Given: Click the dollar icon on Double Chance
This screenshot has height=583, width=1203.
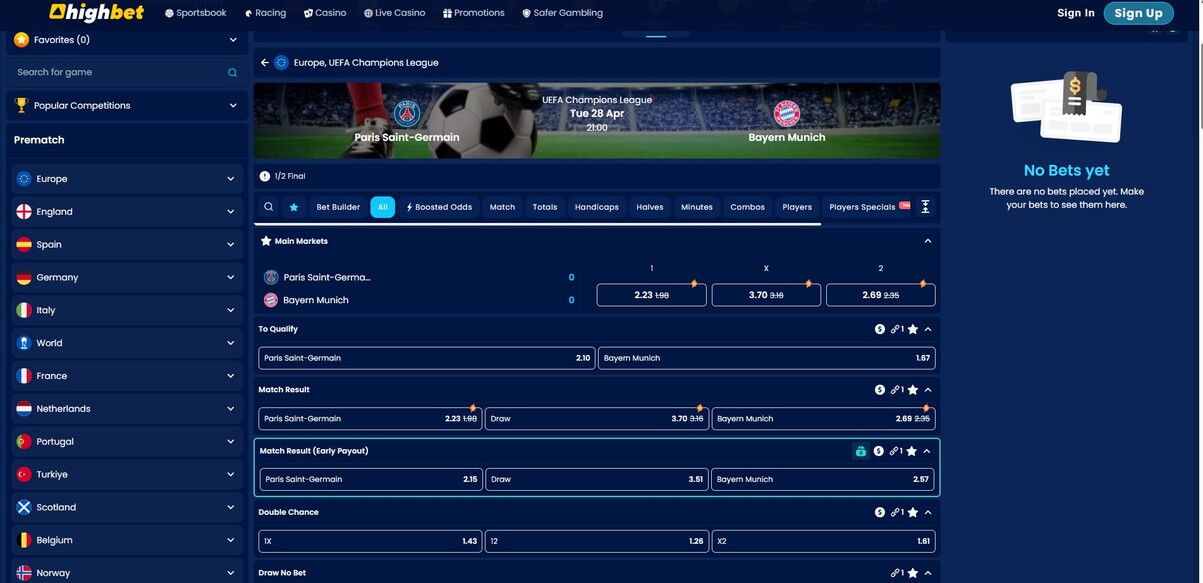Looking at the screenshot, I should coord(880,512).
